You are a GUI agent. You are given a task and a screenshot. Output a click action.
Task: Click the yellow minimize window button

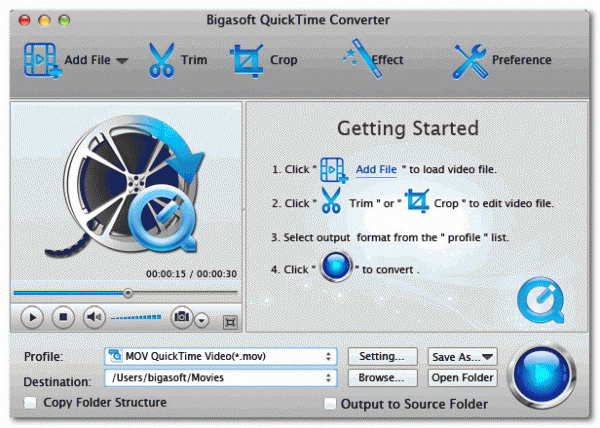(x=44, y=20)
